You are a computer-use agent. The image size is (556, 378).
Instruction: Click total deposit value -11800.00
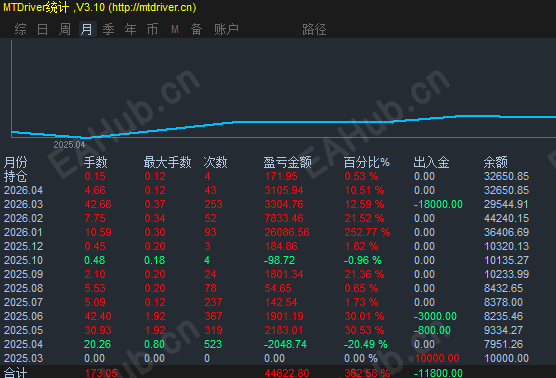[x=438, y=373]
